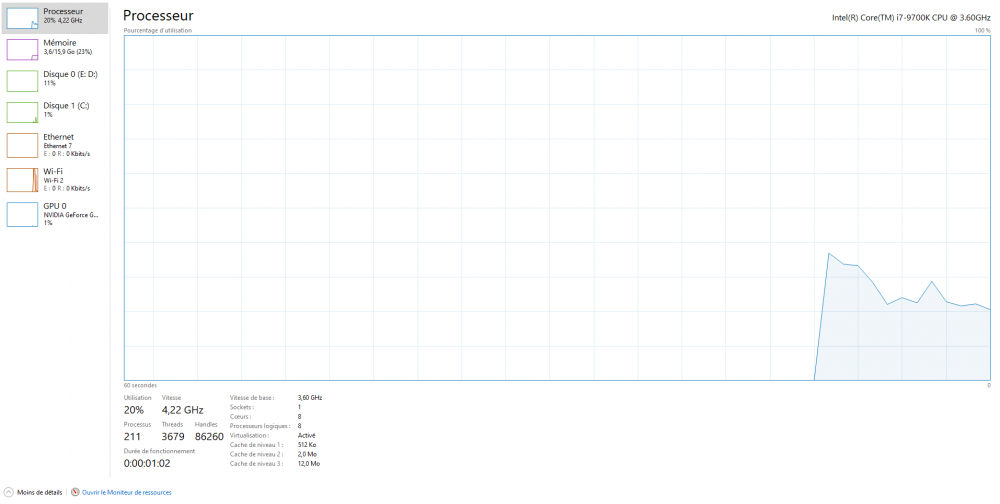
Task: Click the Mémoire 3,6/15,9 Go (23%) text
Action: point(68,52)
